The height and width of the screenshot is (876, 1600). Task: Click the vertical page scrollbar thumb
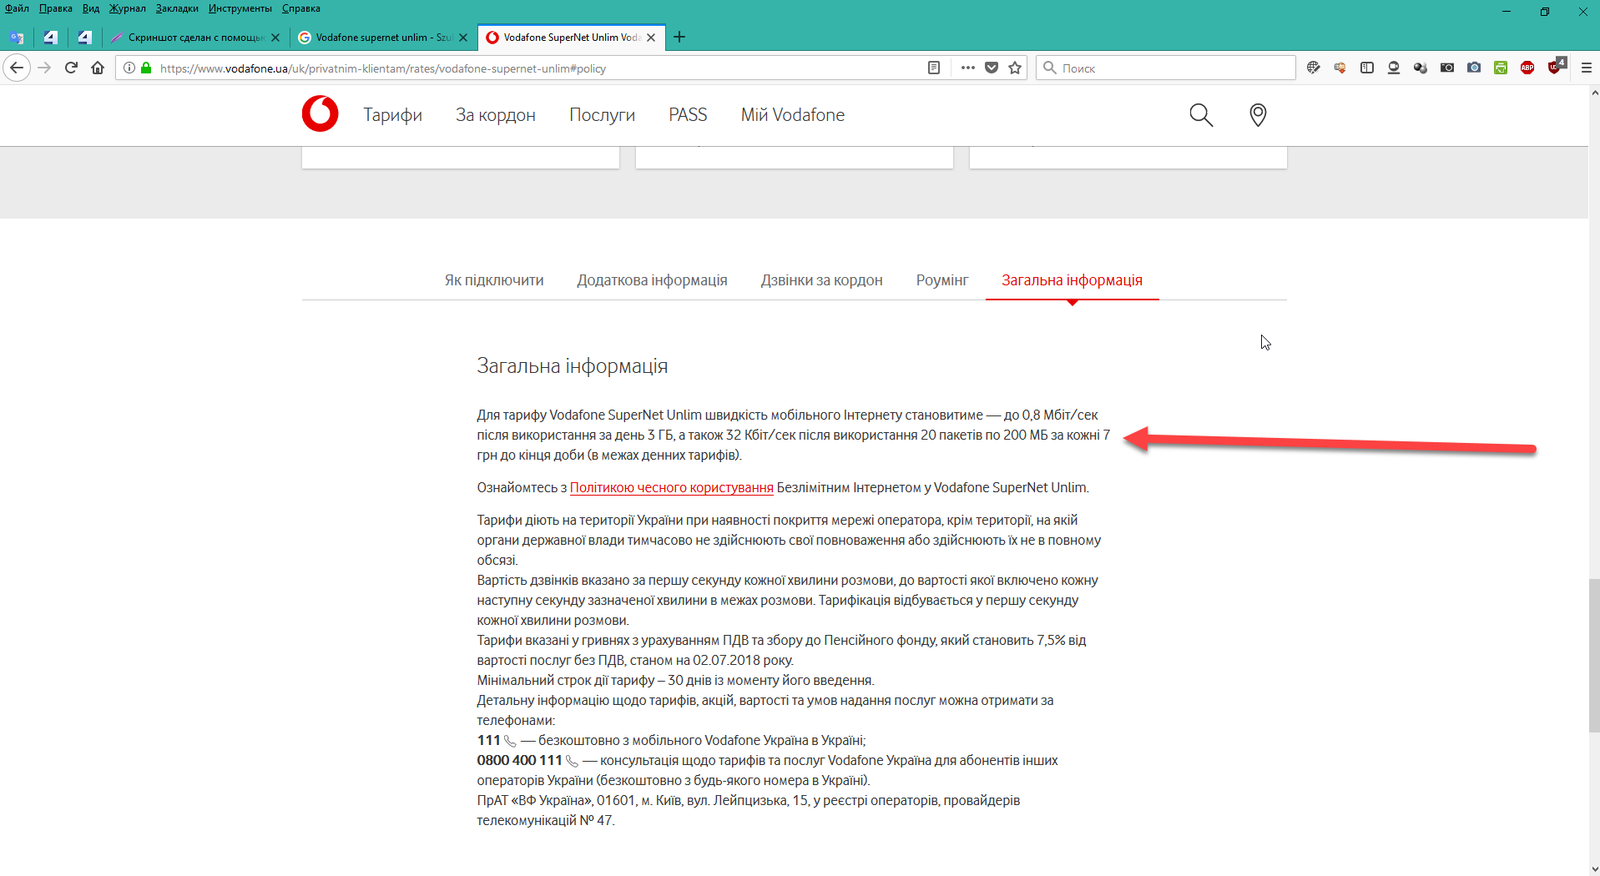[x=1594, y=656]
